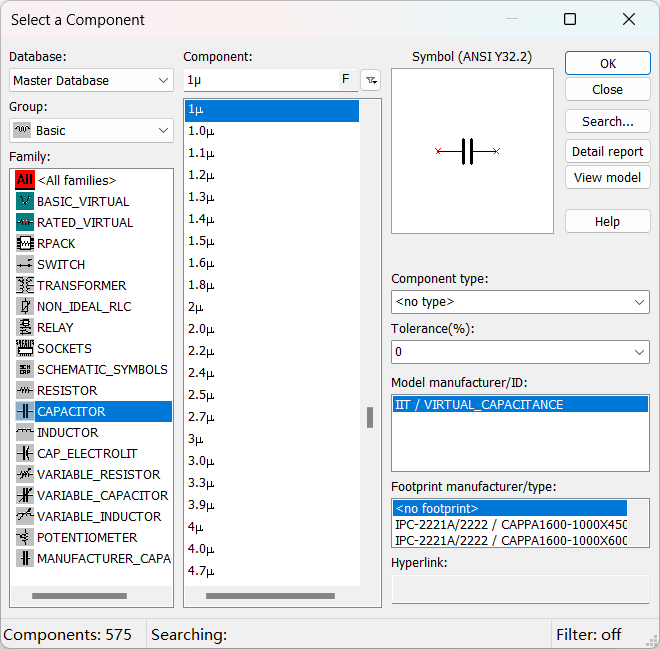Select the 4.0µ component entry
660x649 pixels.
click(x=272, y=549)
